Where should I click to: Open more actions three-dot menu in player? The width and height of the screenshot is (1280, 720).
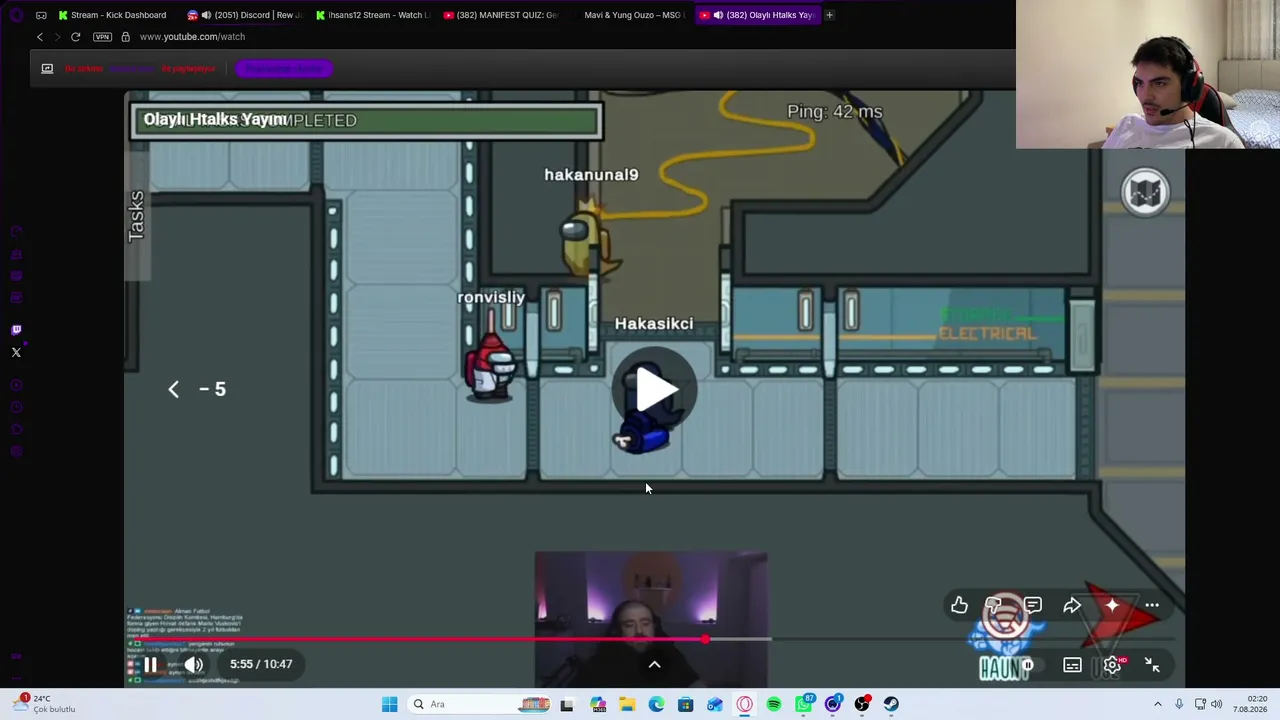(x=1152, y=605)
